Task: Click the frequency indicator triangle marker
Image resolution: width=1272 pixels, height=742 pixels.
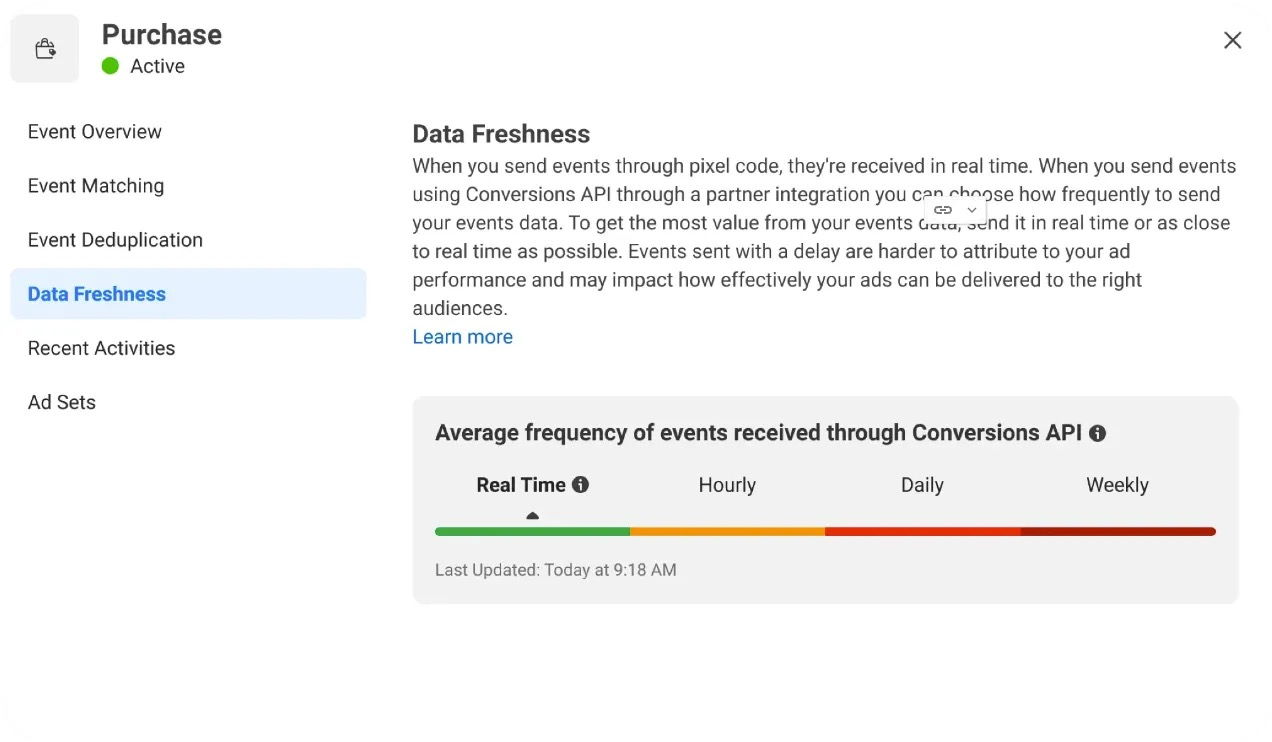Action: click(532, 516)
